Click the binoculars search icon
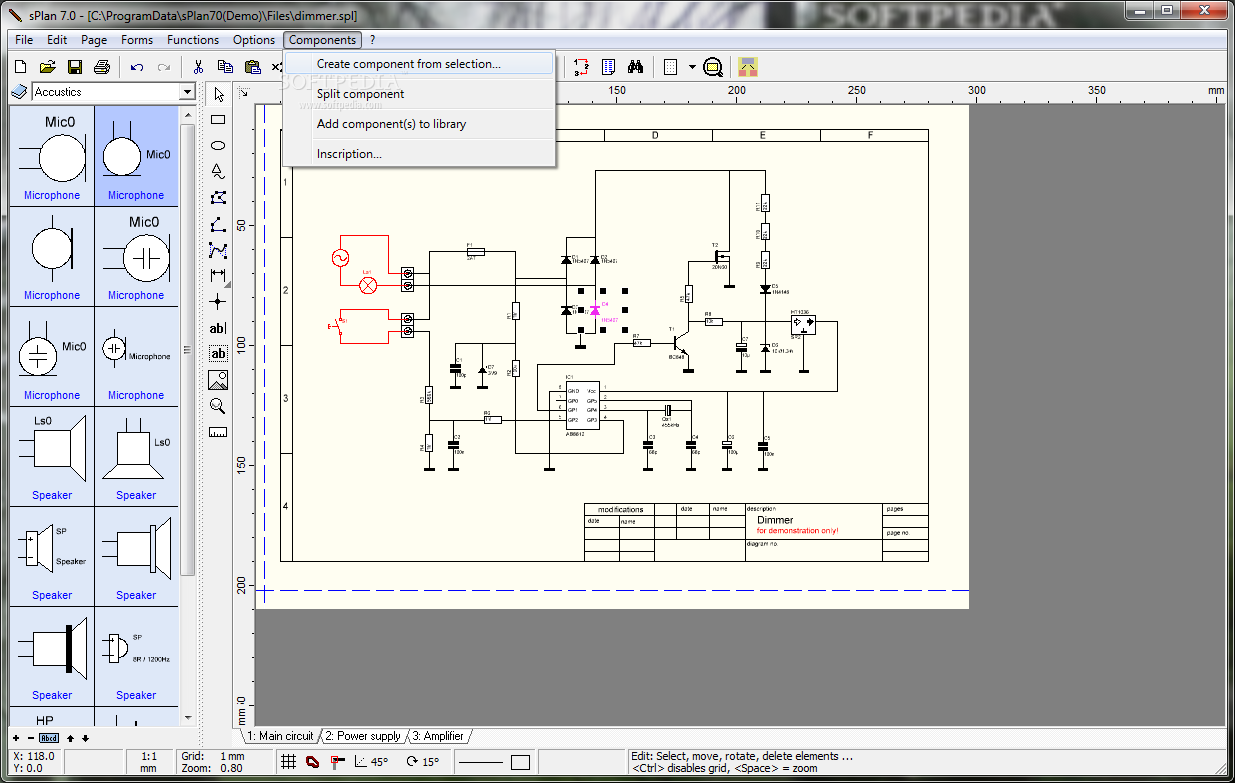Image resolution: width=1235 pixels, height=783 pixels. tap(635, 67)
